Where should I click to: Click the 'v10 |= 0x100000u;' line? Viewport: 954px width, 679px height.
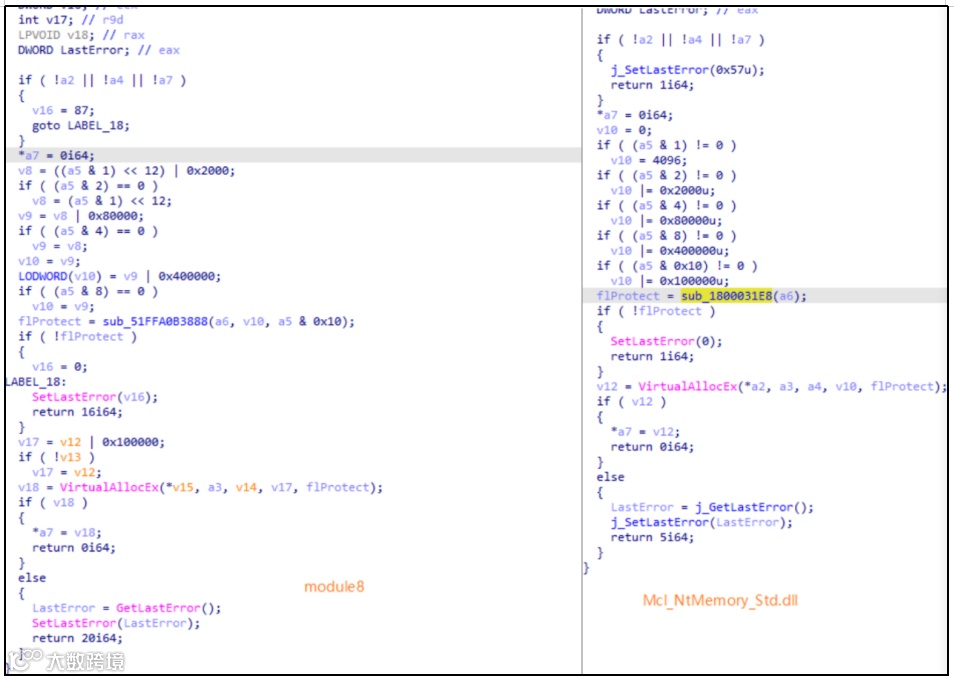[670, 281]
